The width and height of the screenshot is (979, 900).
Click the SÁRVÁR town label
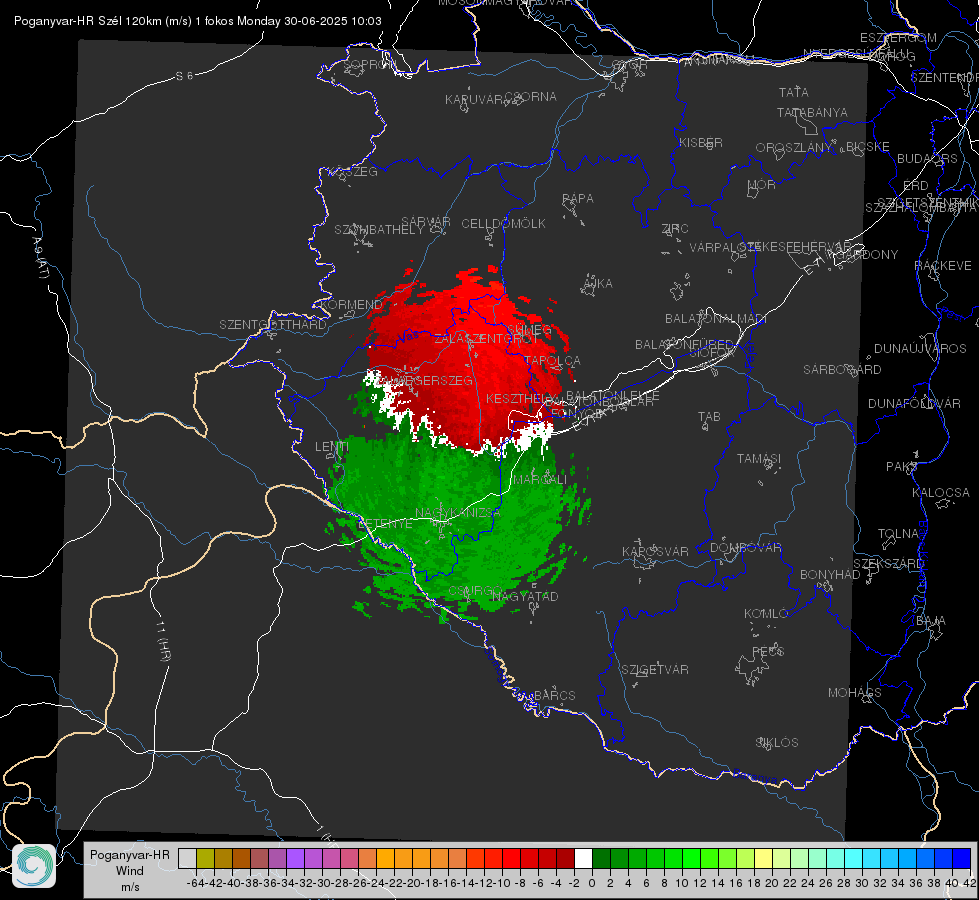pyautogui.click(x=426, y=222)
